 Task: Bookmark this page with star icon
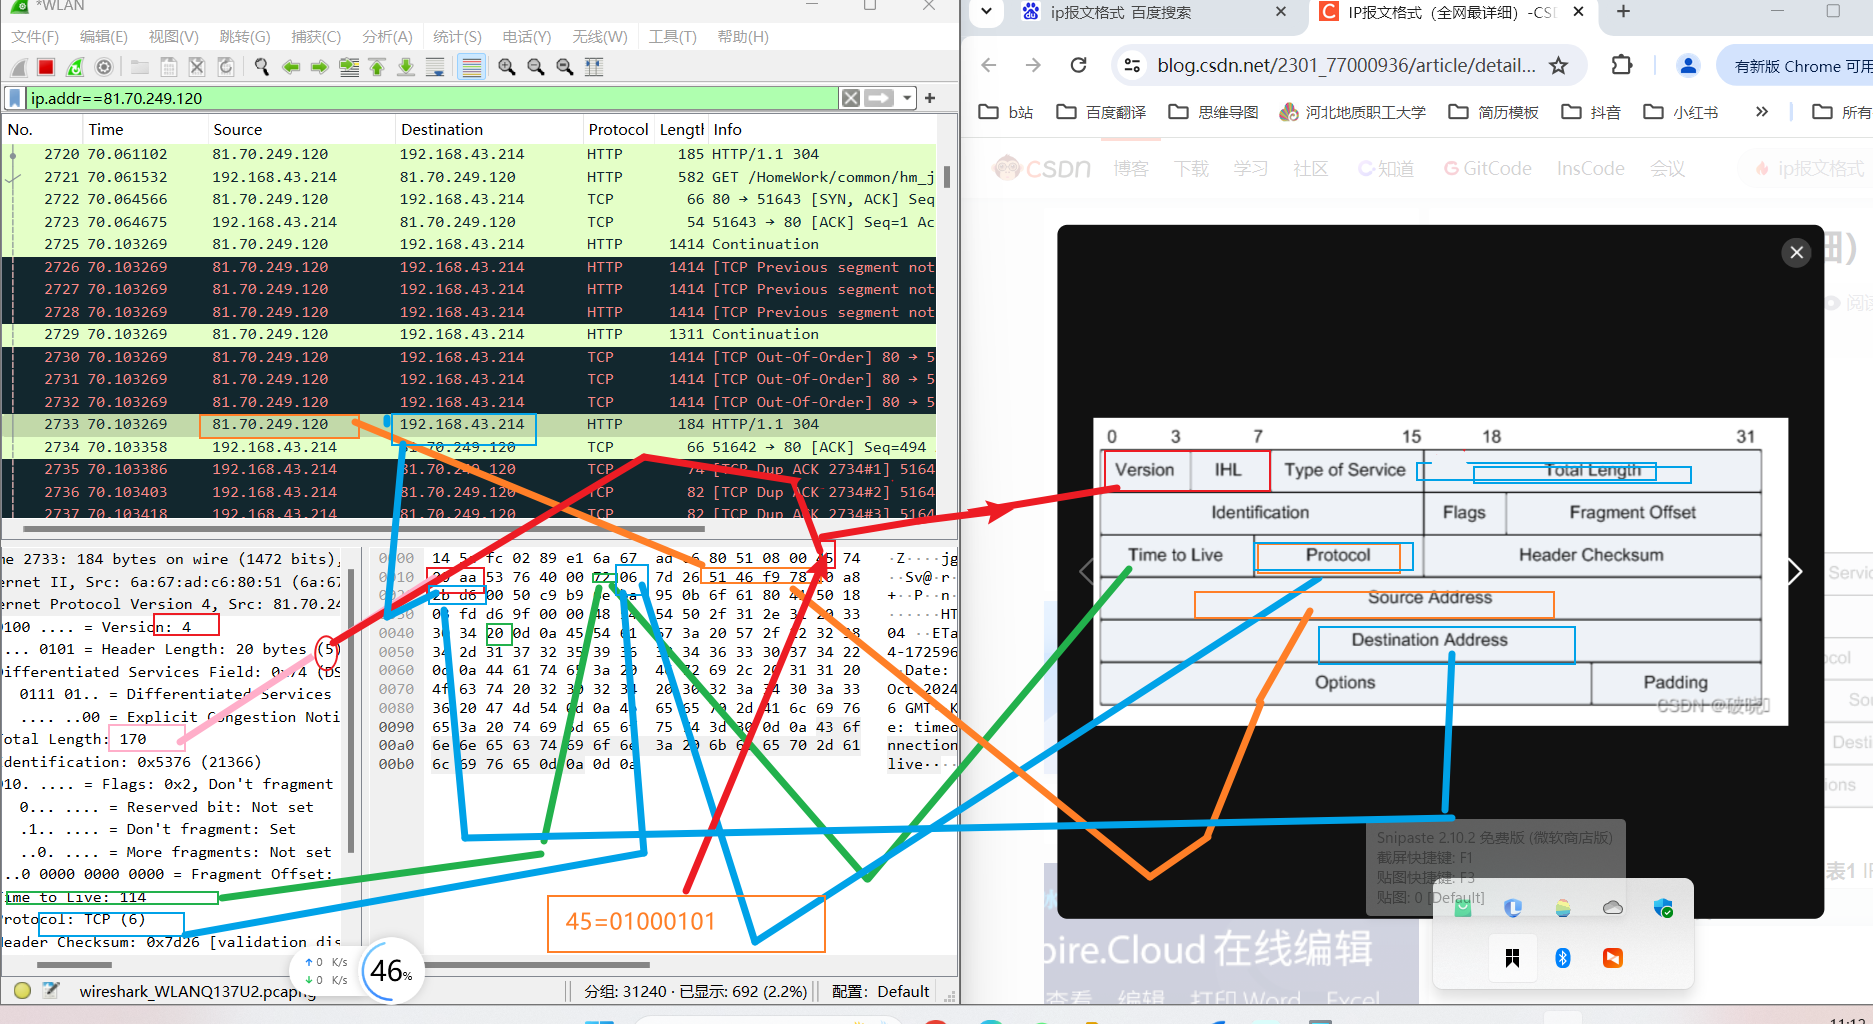1558,65
